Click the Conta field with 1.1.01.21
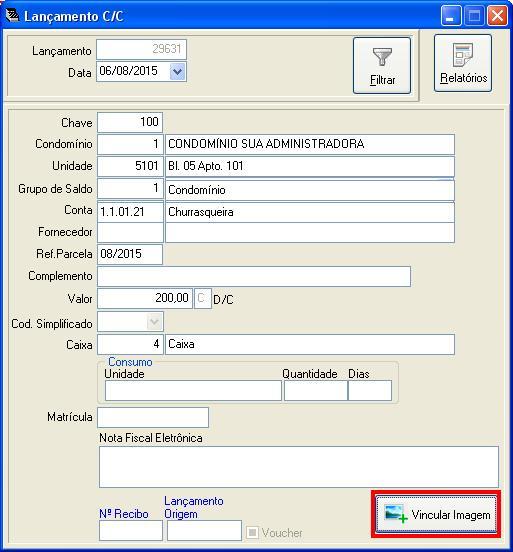The image size is (513, 552). pyautogui.click(x=130, y=212)
